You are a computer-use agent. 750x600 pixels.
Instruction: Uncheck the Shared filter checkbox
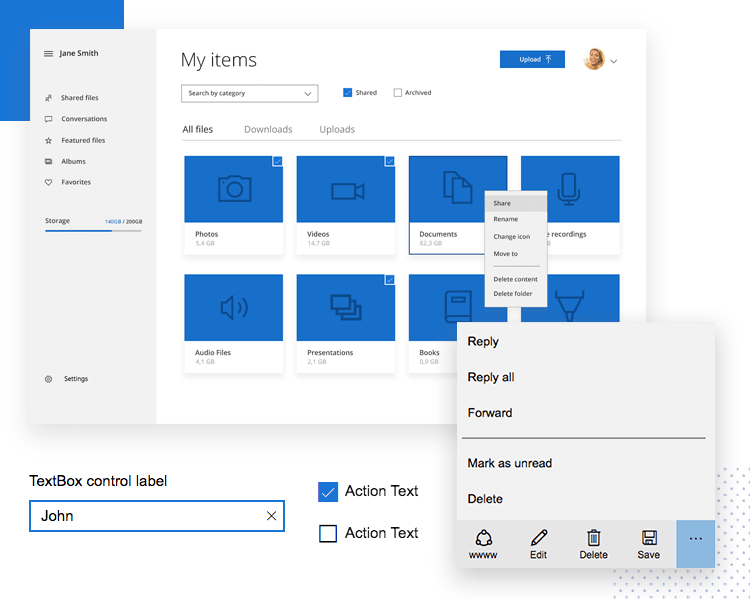(348, 93)
